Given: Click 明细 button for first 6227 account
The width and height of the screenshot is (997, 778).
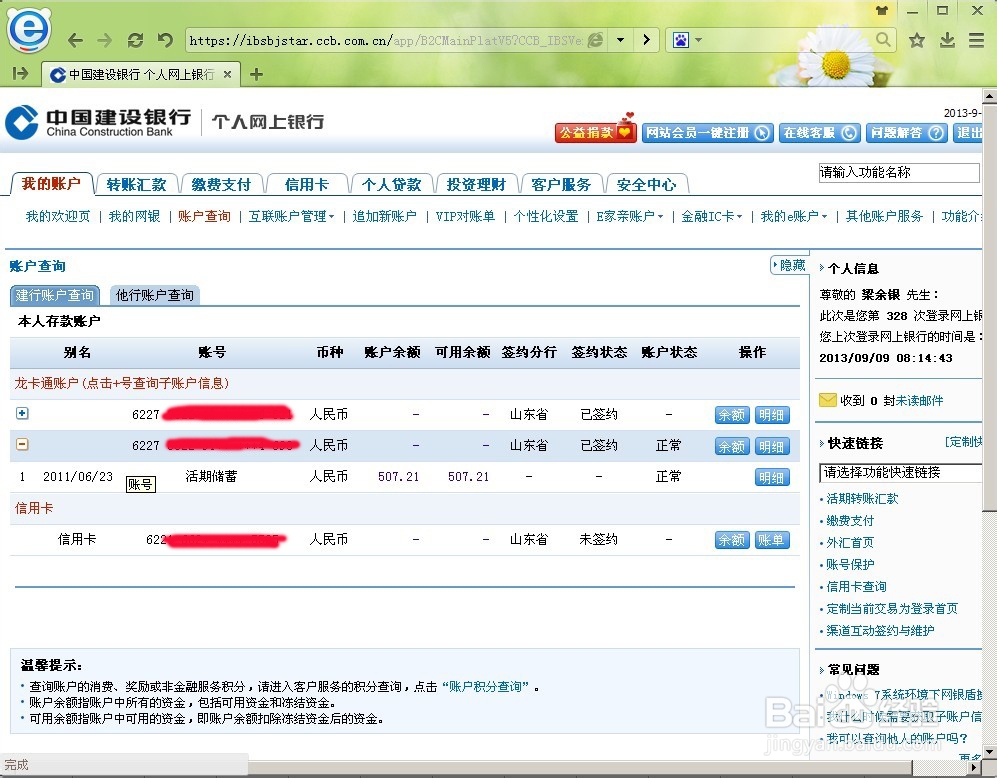Looking at the screenshot, I should (772, 415).
